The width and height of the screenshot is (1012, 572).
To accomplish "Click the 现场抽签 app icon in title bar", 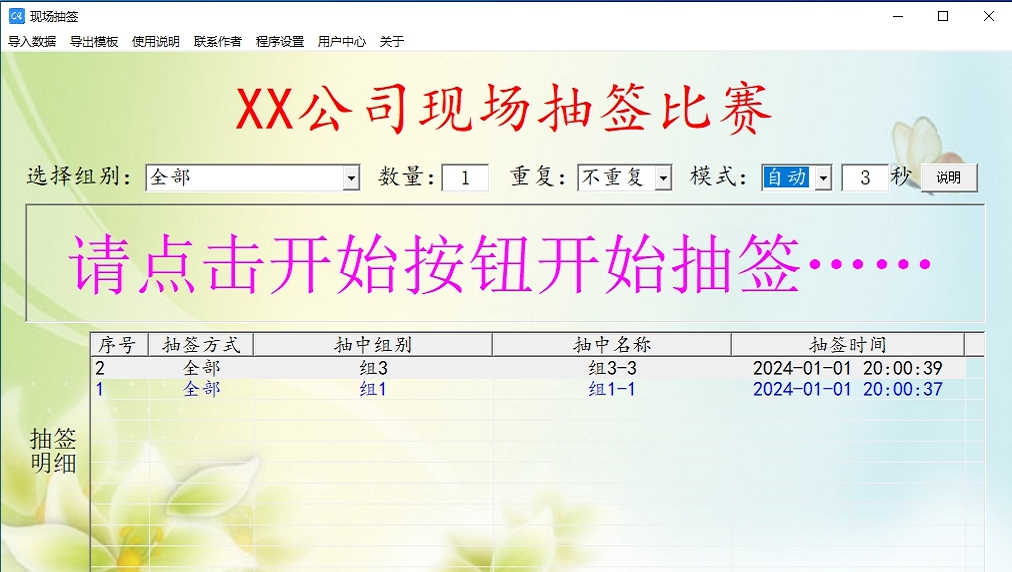I will pyautogui.click(x=16, y=16).
